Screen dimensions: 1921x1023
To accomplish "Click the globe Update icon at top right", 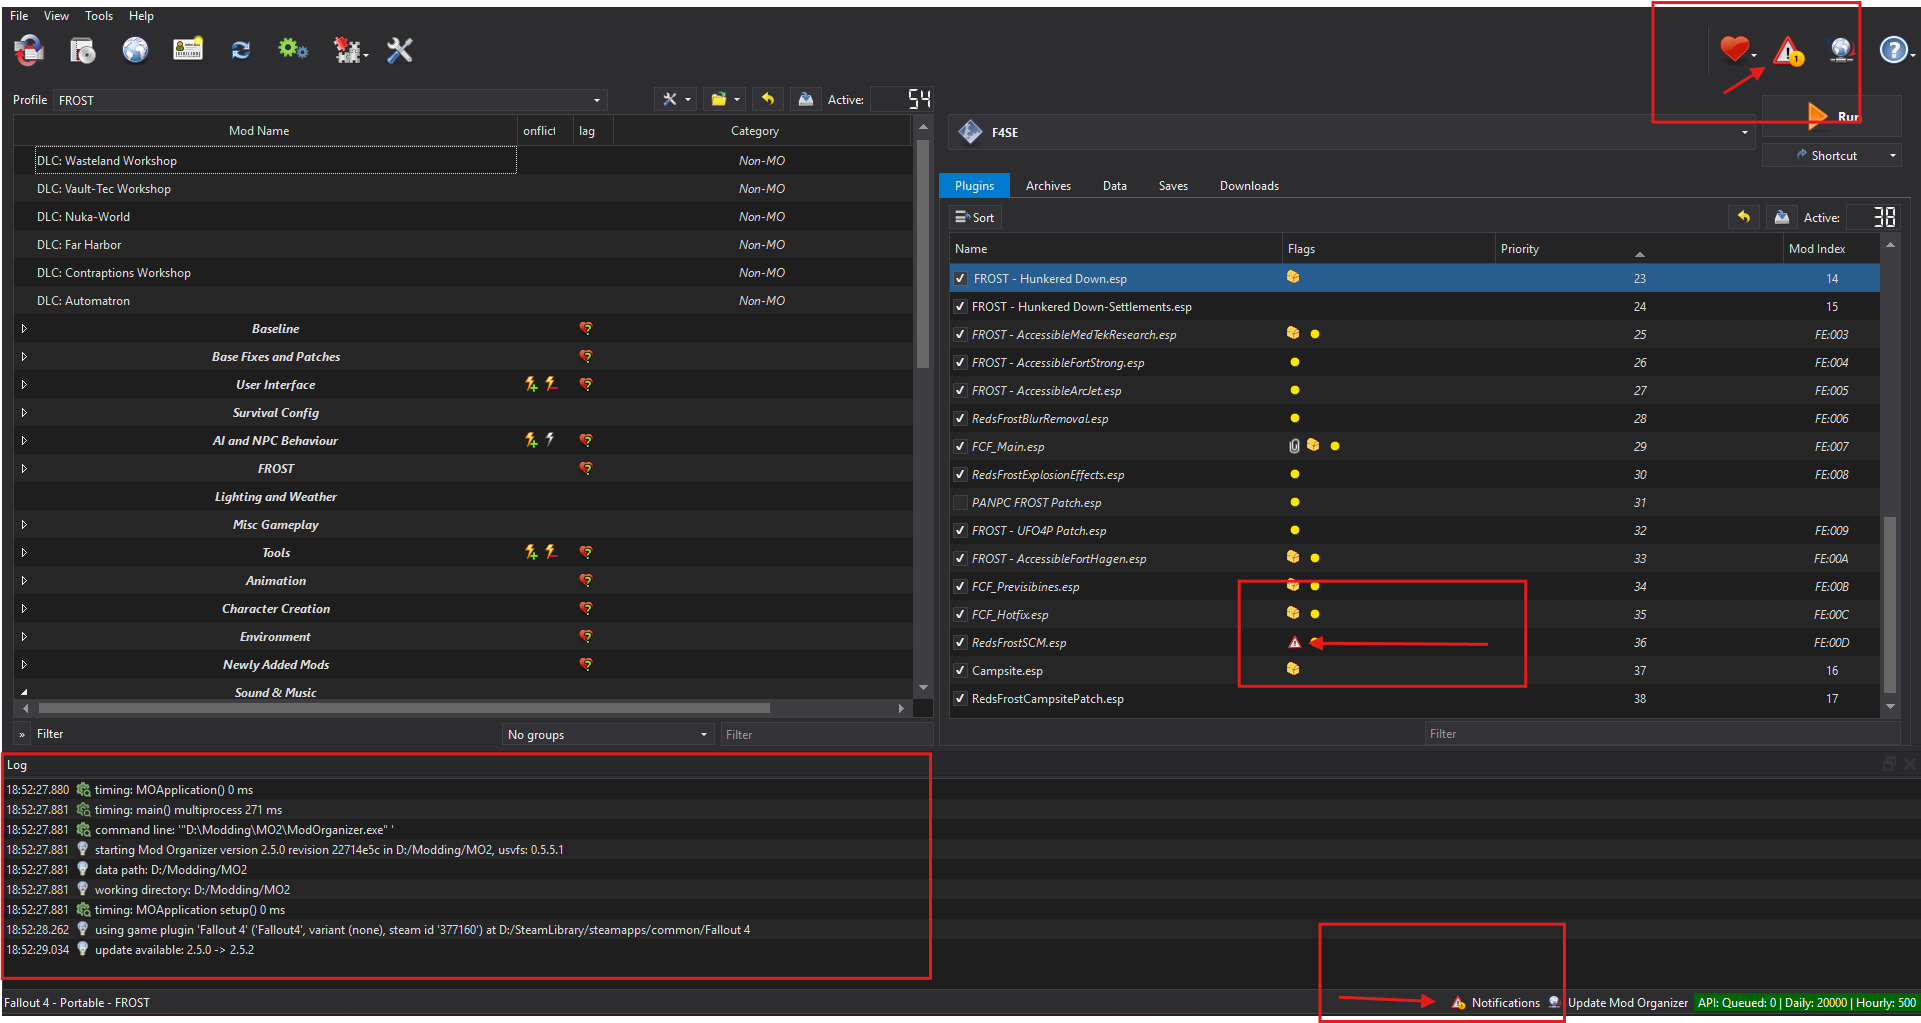I will [x=1841, y=50].
